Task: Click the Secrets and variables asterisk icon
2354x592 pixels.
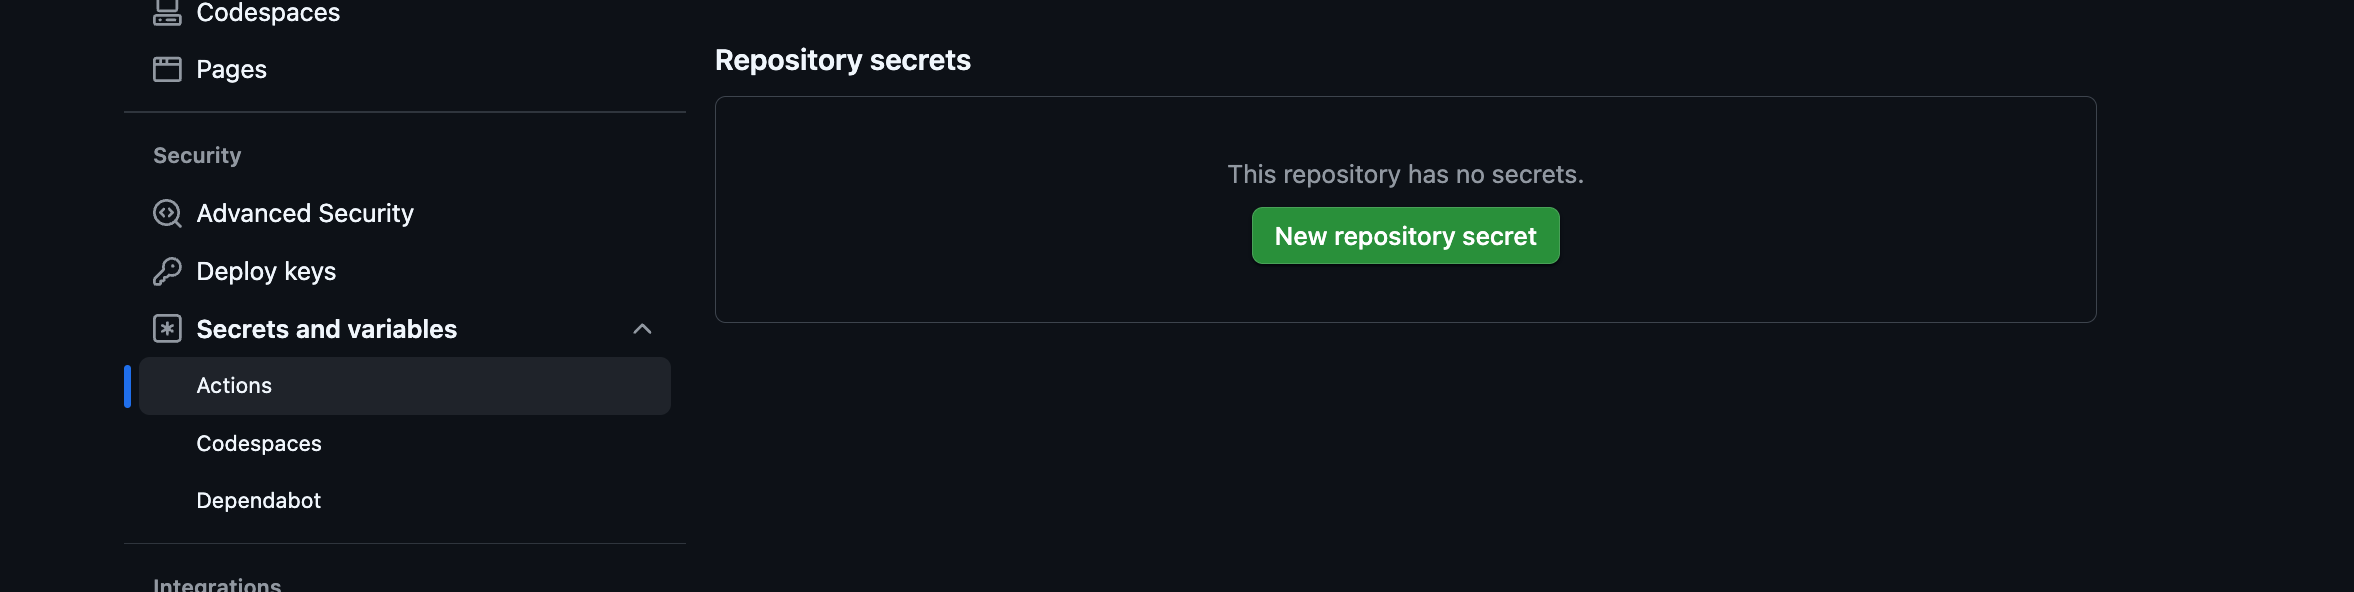Action: 167,329
